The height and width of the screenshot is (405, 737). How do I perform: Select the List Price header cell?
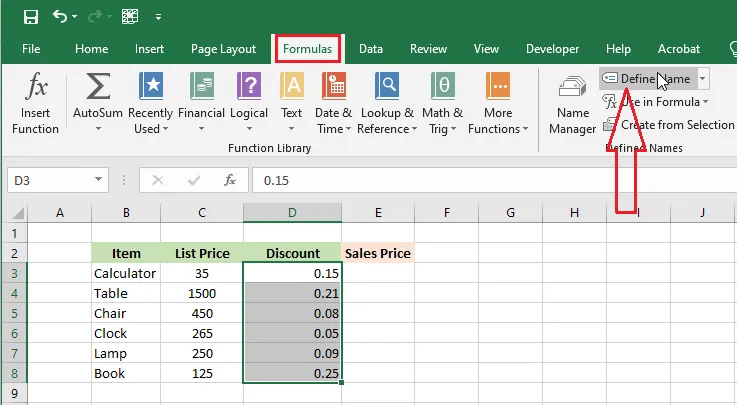point(202,253)
